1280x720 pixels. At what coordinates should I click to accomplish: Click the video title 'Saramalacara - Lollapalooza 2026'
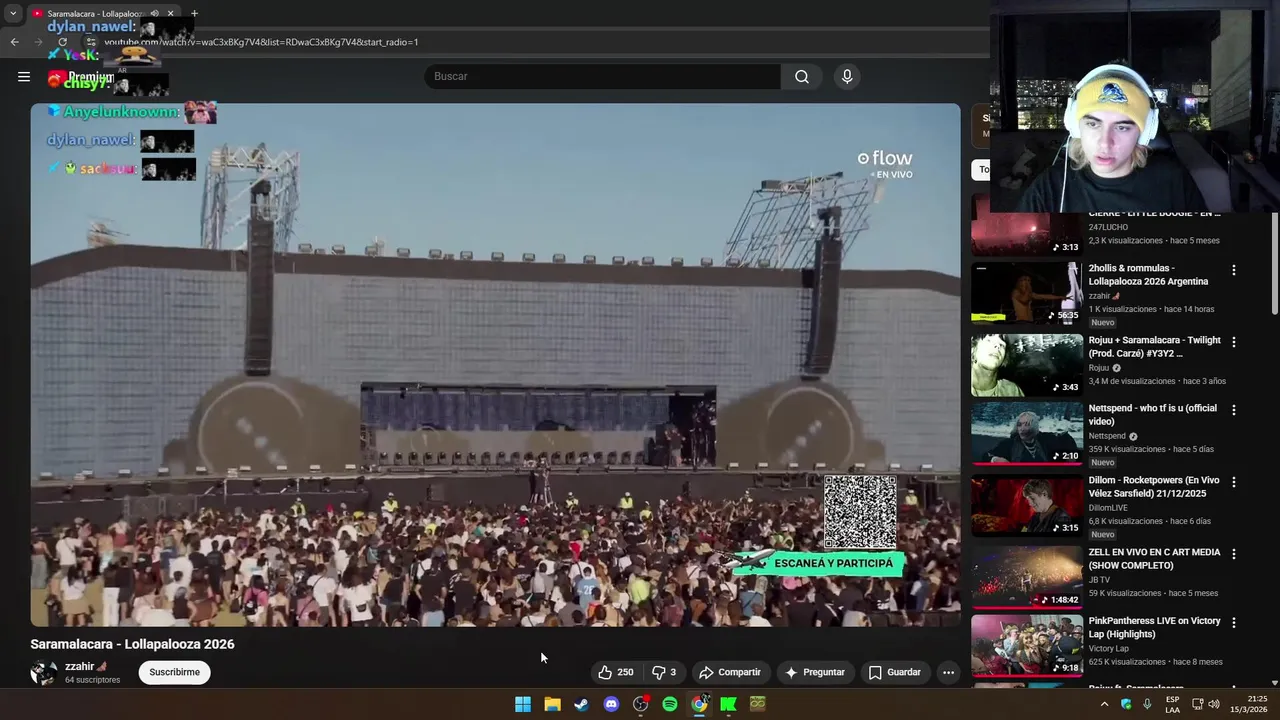pos(132,644)
